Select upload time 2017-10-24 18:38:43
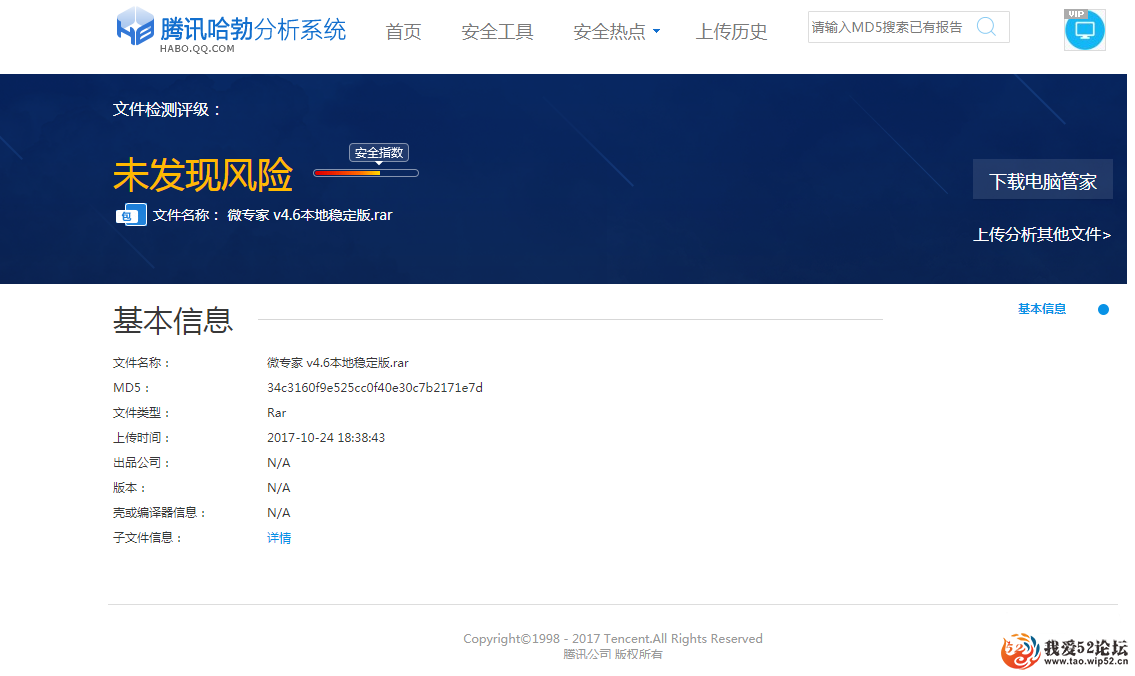 coord(326,438)
